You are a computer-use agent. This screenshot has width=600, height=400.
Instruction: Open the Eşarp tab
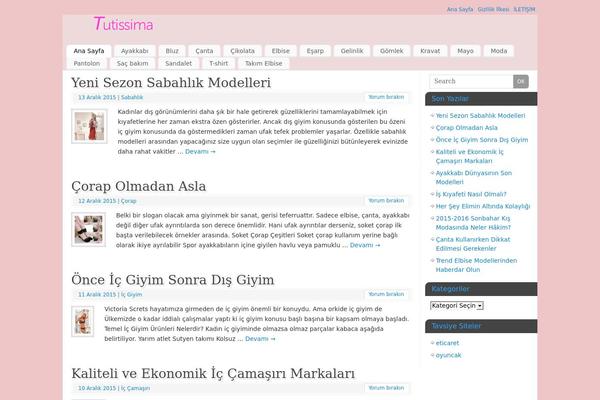(x=315, y=51)
